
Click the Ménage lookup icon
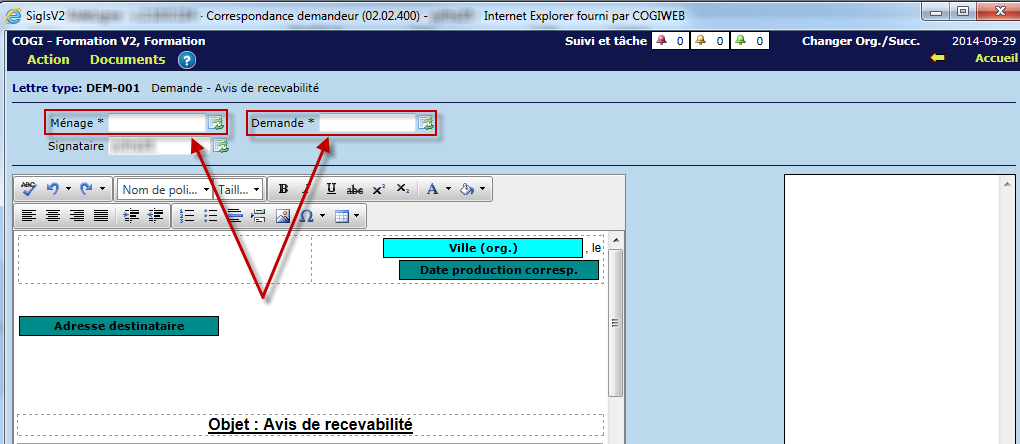(215, 123)
